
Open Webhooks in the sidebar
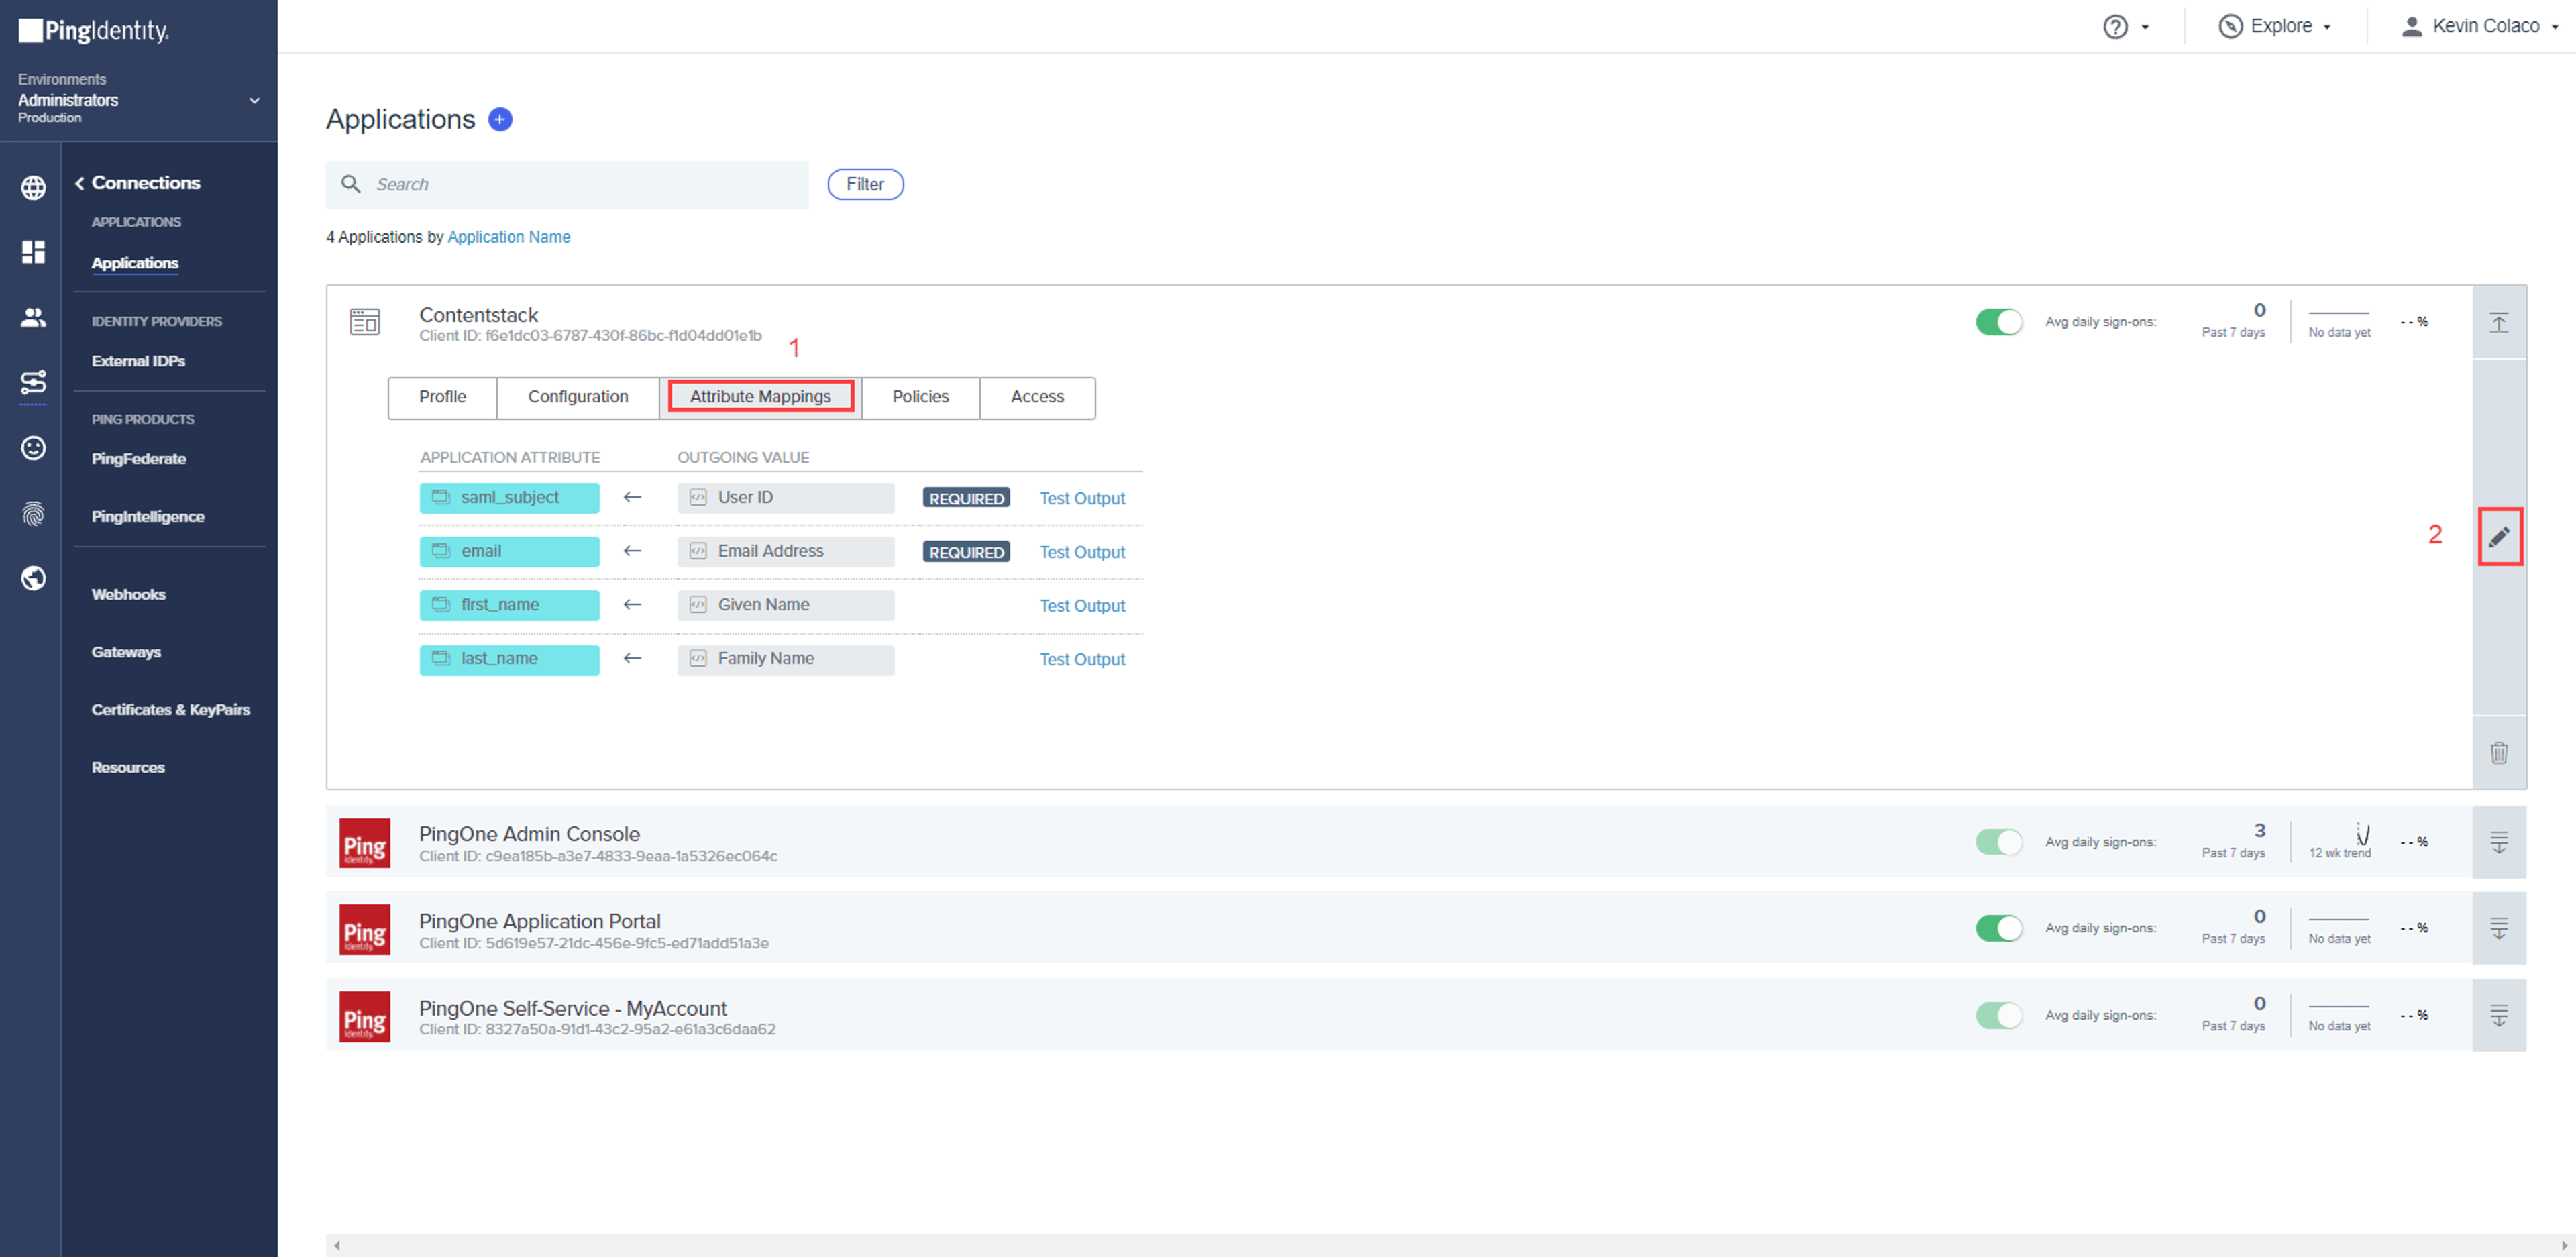coord(129,595)
